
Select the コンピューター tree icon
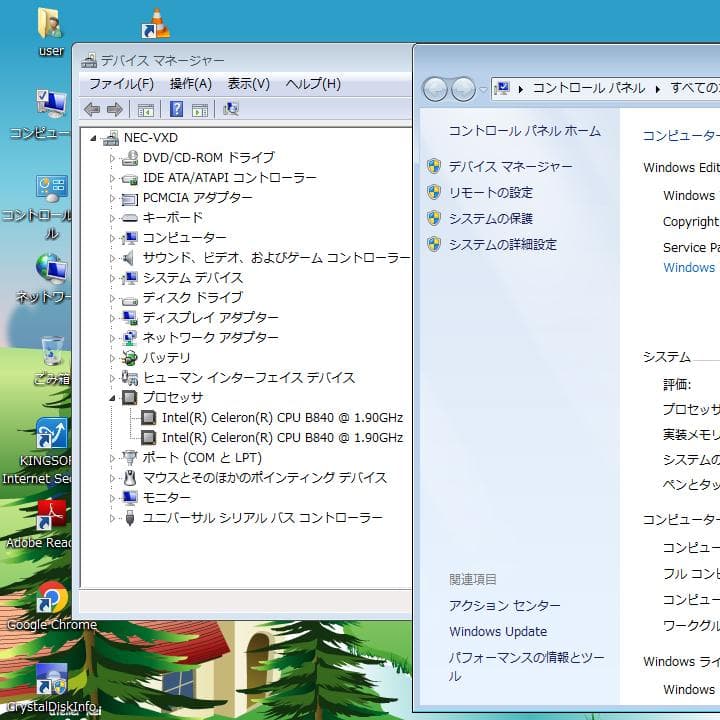click(x=129, y=238)
